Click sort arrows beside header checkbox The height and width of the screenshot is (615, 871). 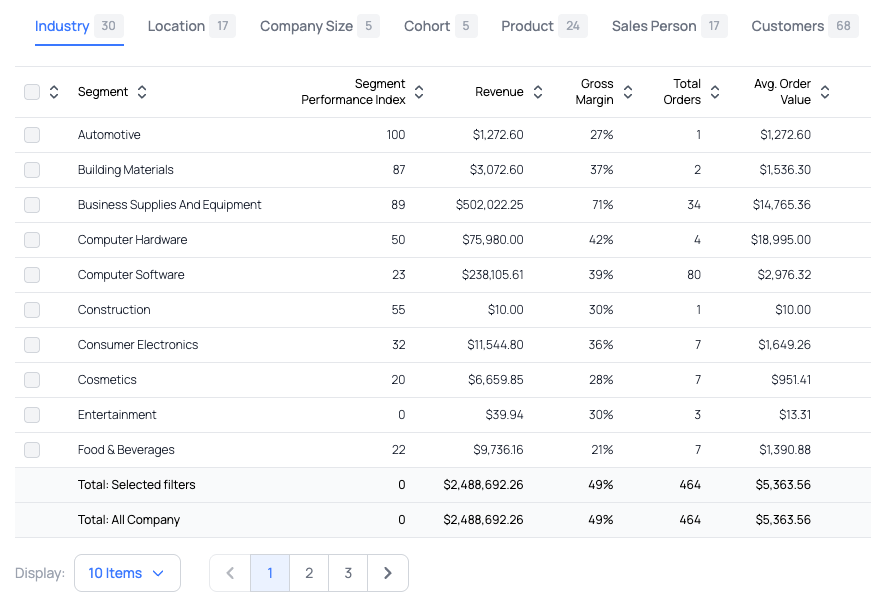tap(54, 92)
